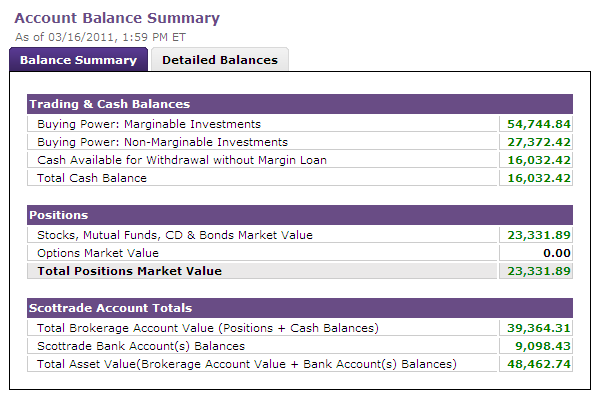Click the Total Brokerage Account Value label
Viewport: 603px width, 404px height.
click(208, 328)
